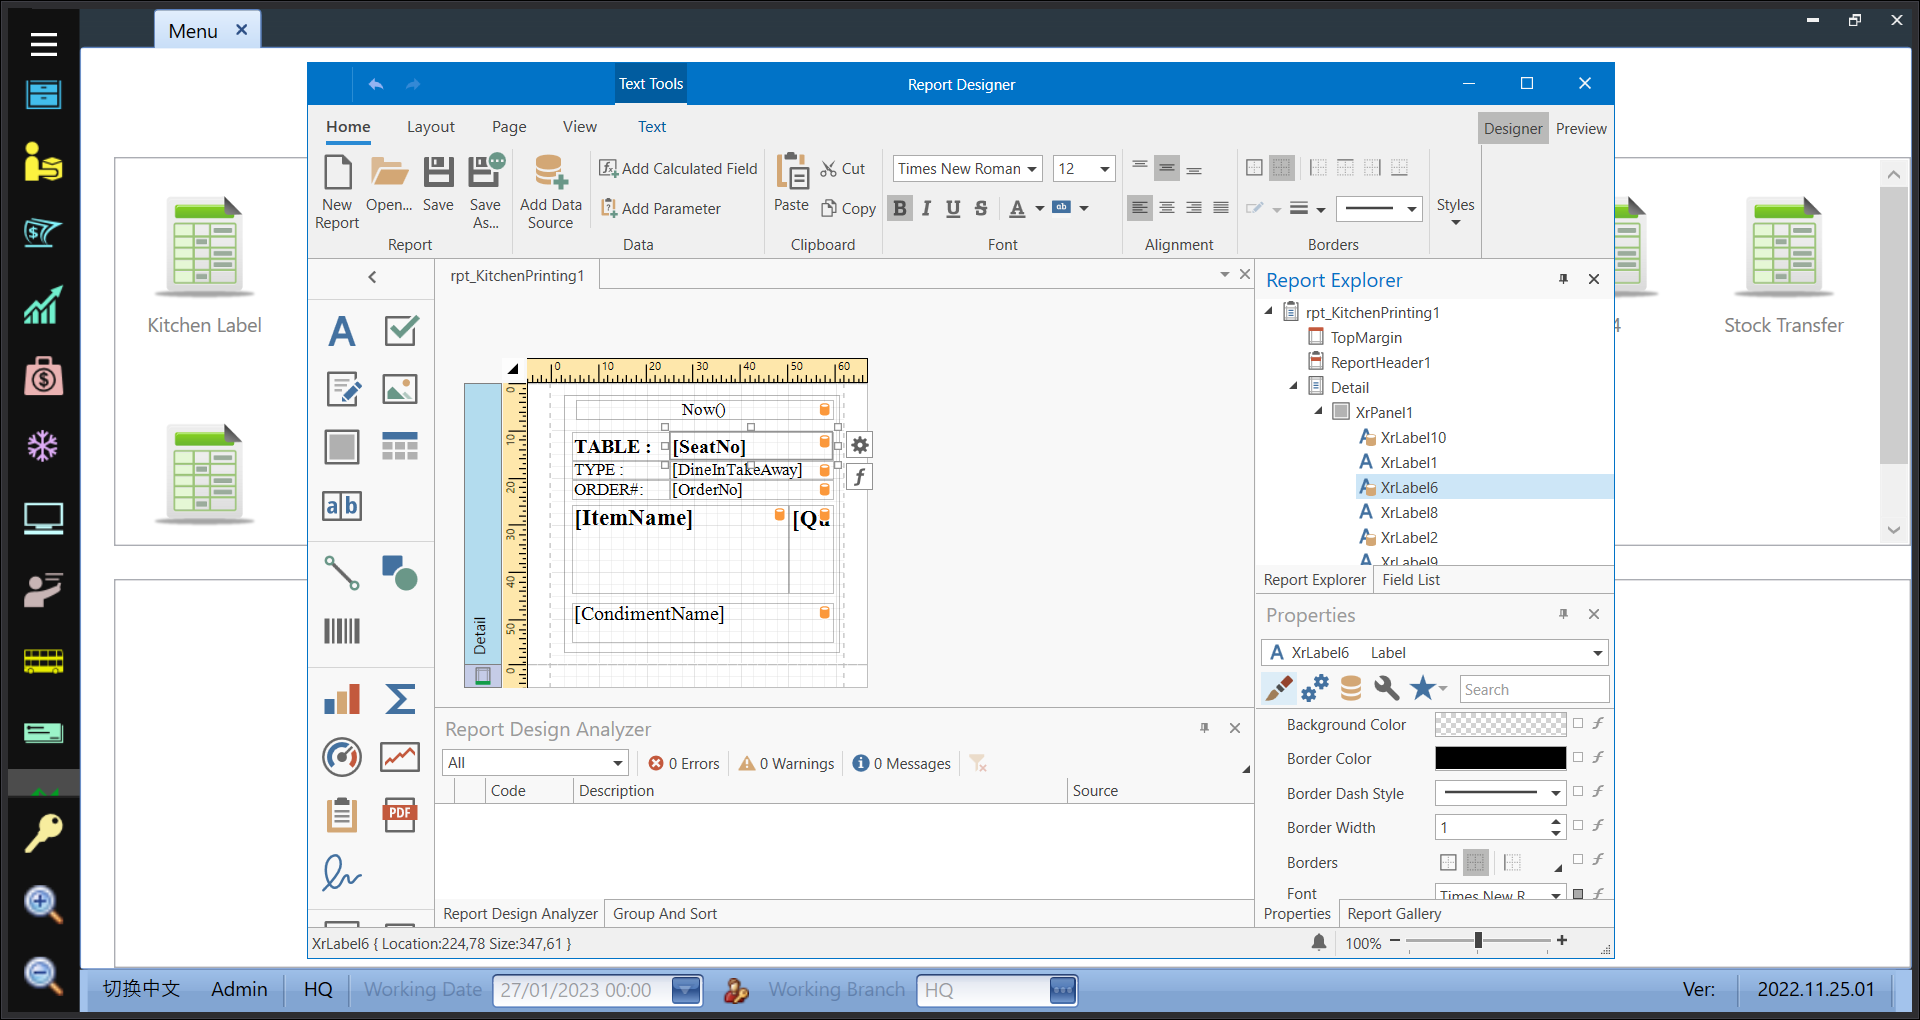Select the Chart control in toolbox
This screenshot has height=1020, width=1920.
[x=342, y=699]
